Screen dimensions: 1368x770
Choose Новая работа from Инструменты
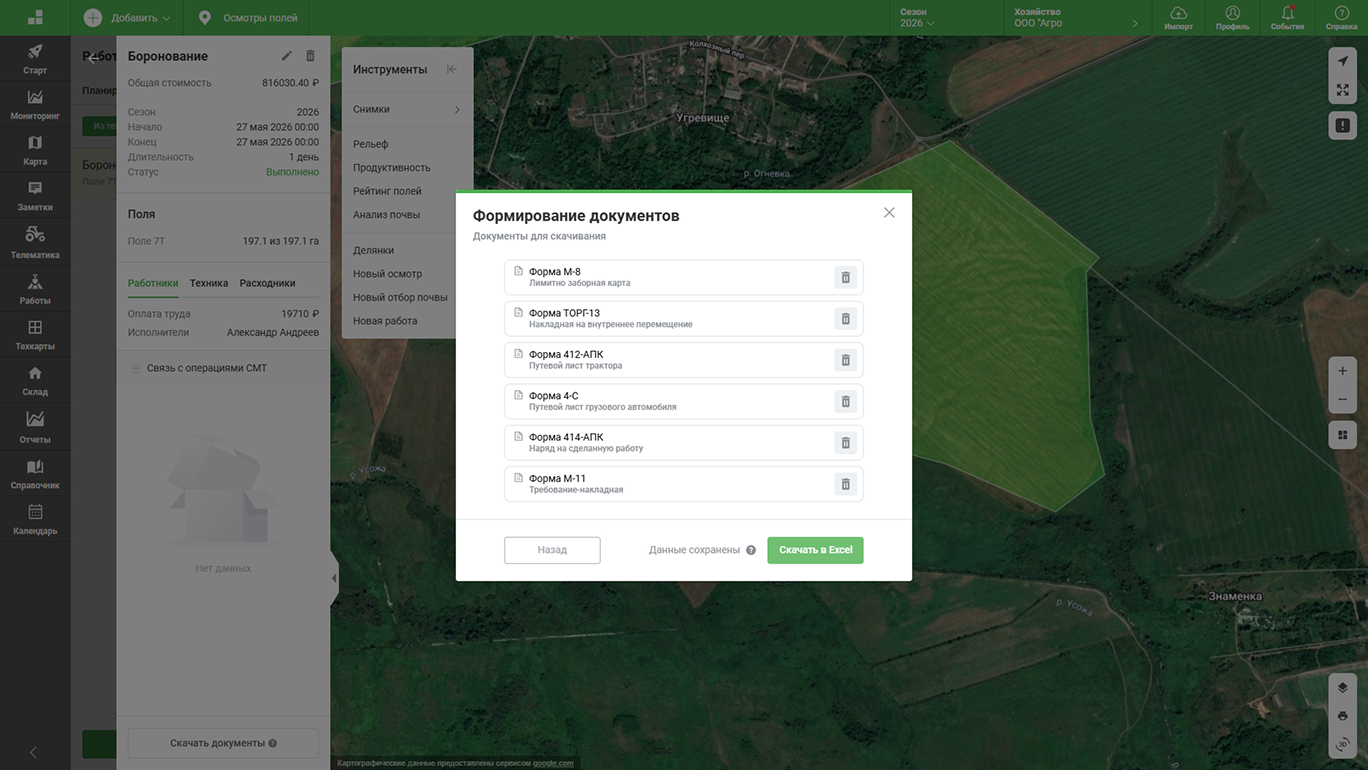pyautogui.click(x=385, y=321)
